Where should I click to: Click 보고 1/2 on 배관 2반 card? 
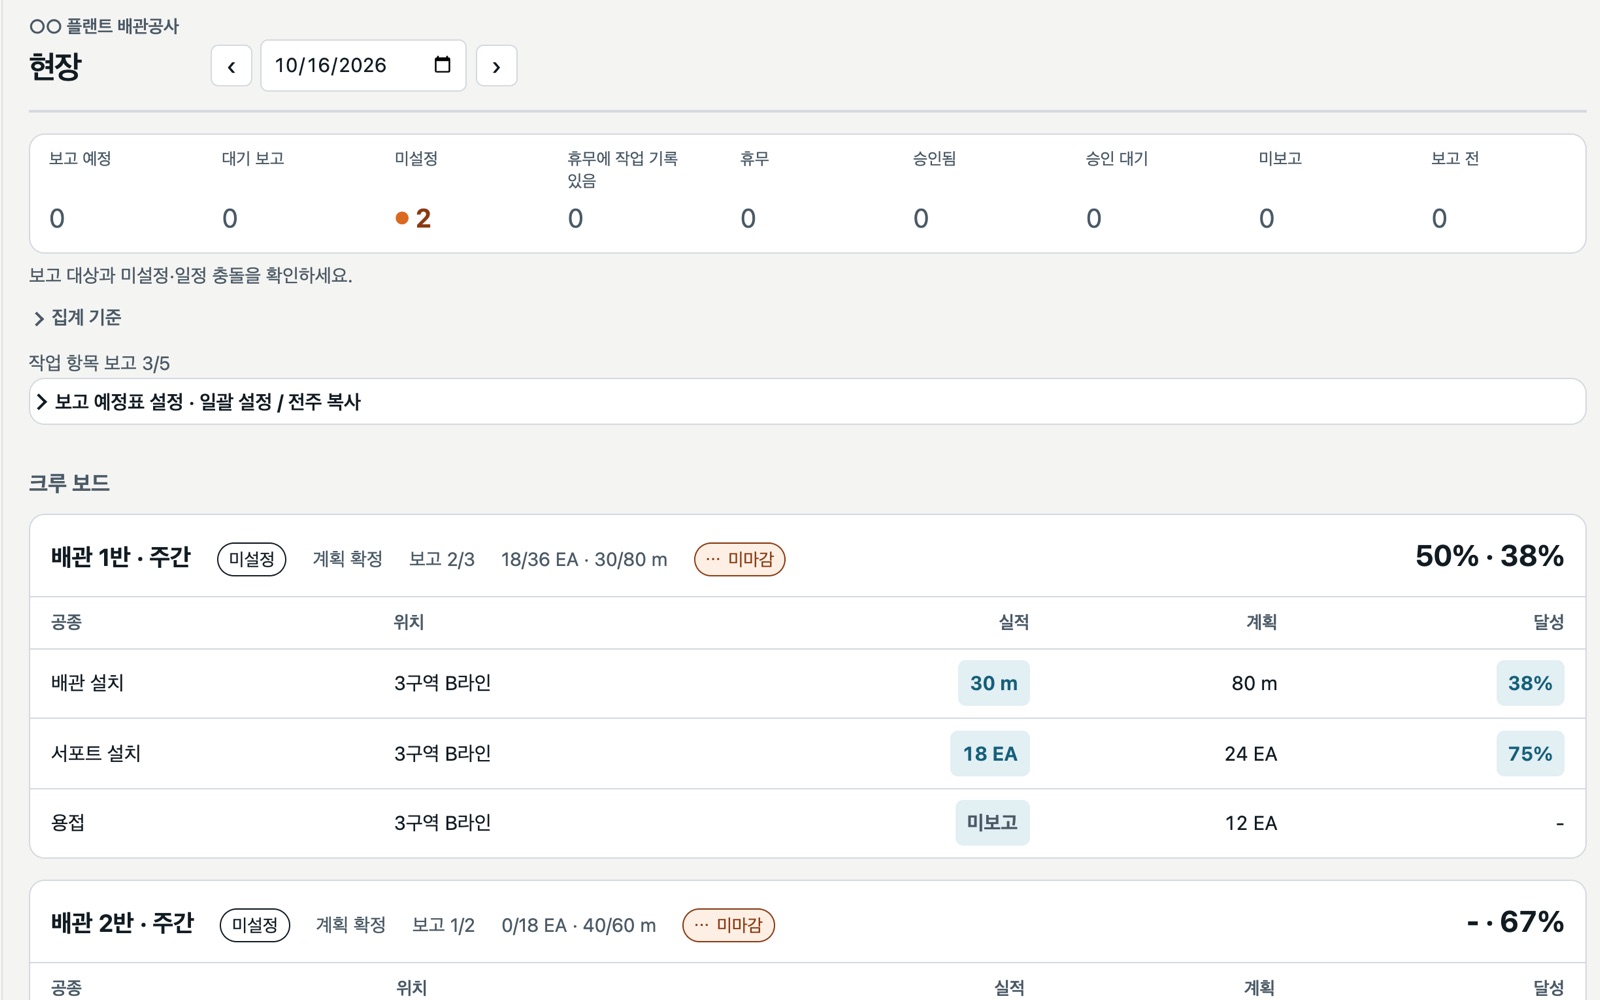point(444,925)
